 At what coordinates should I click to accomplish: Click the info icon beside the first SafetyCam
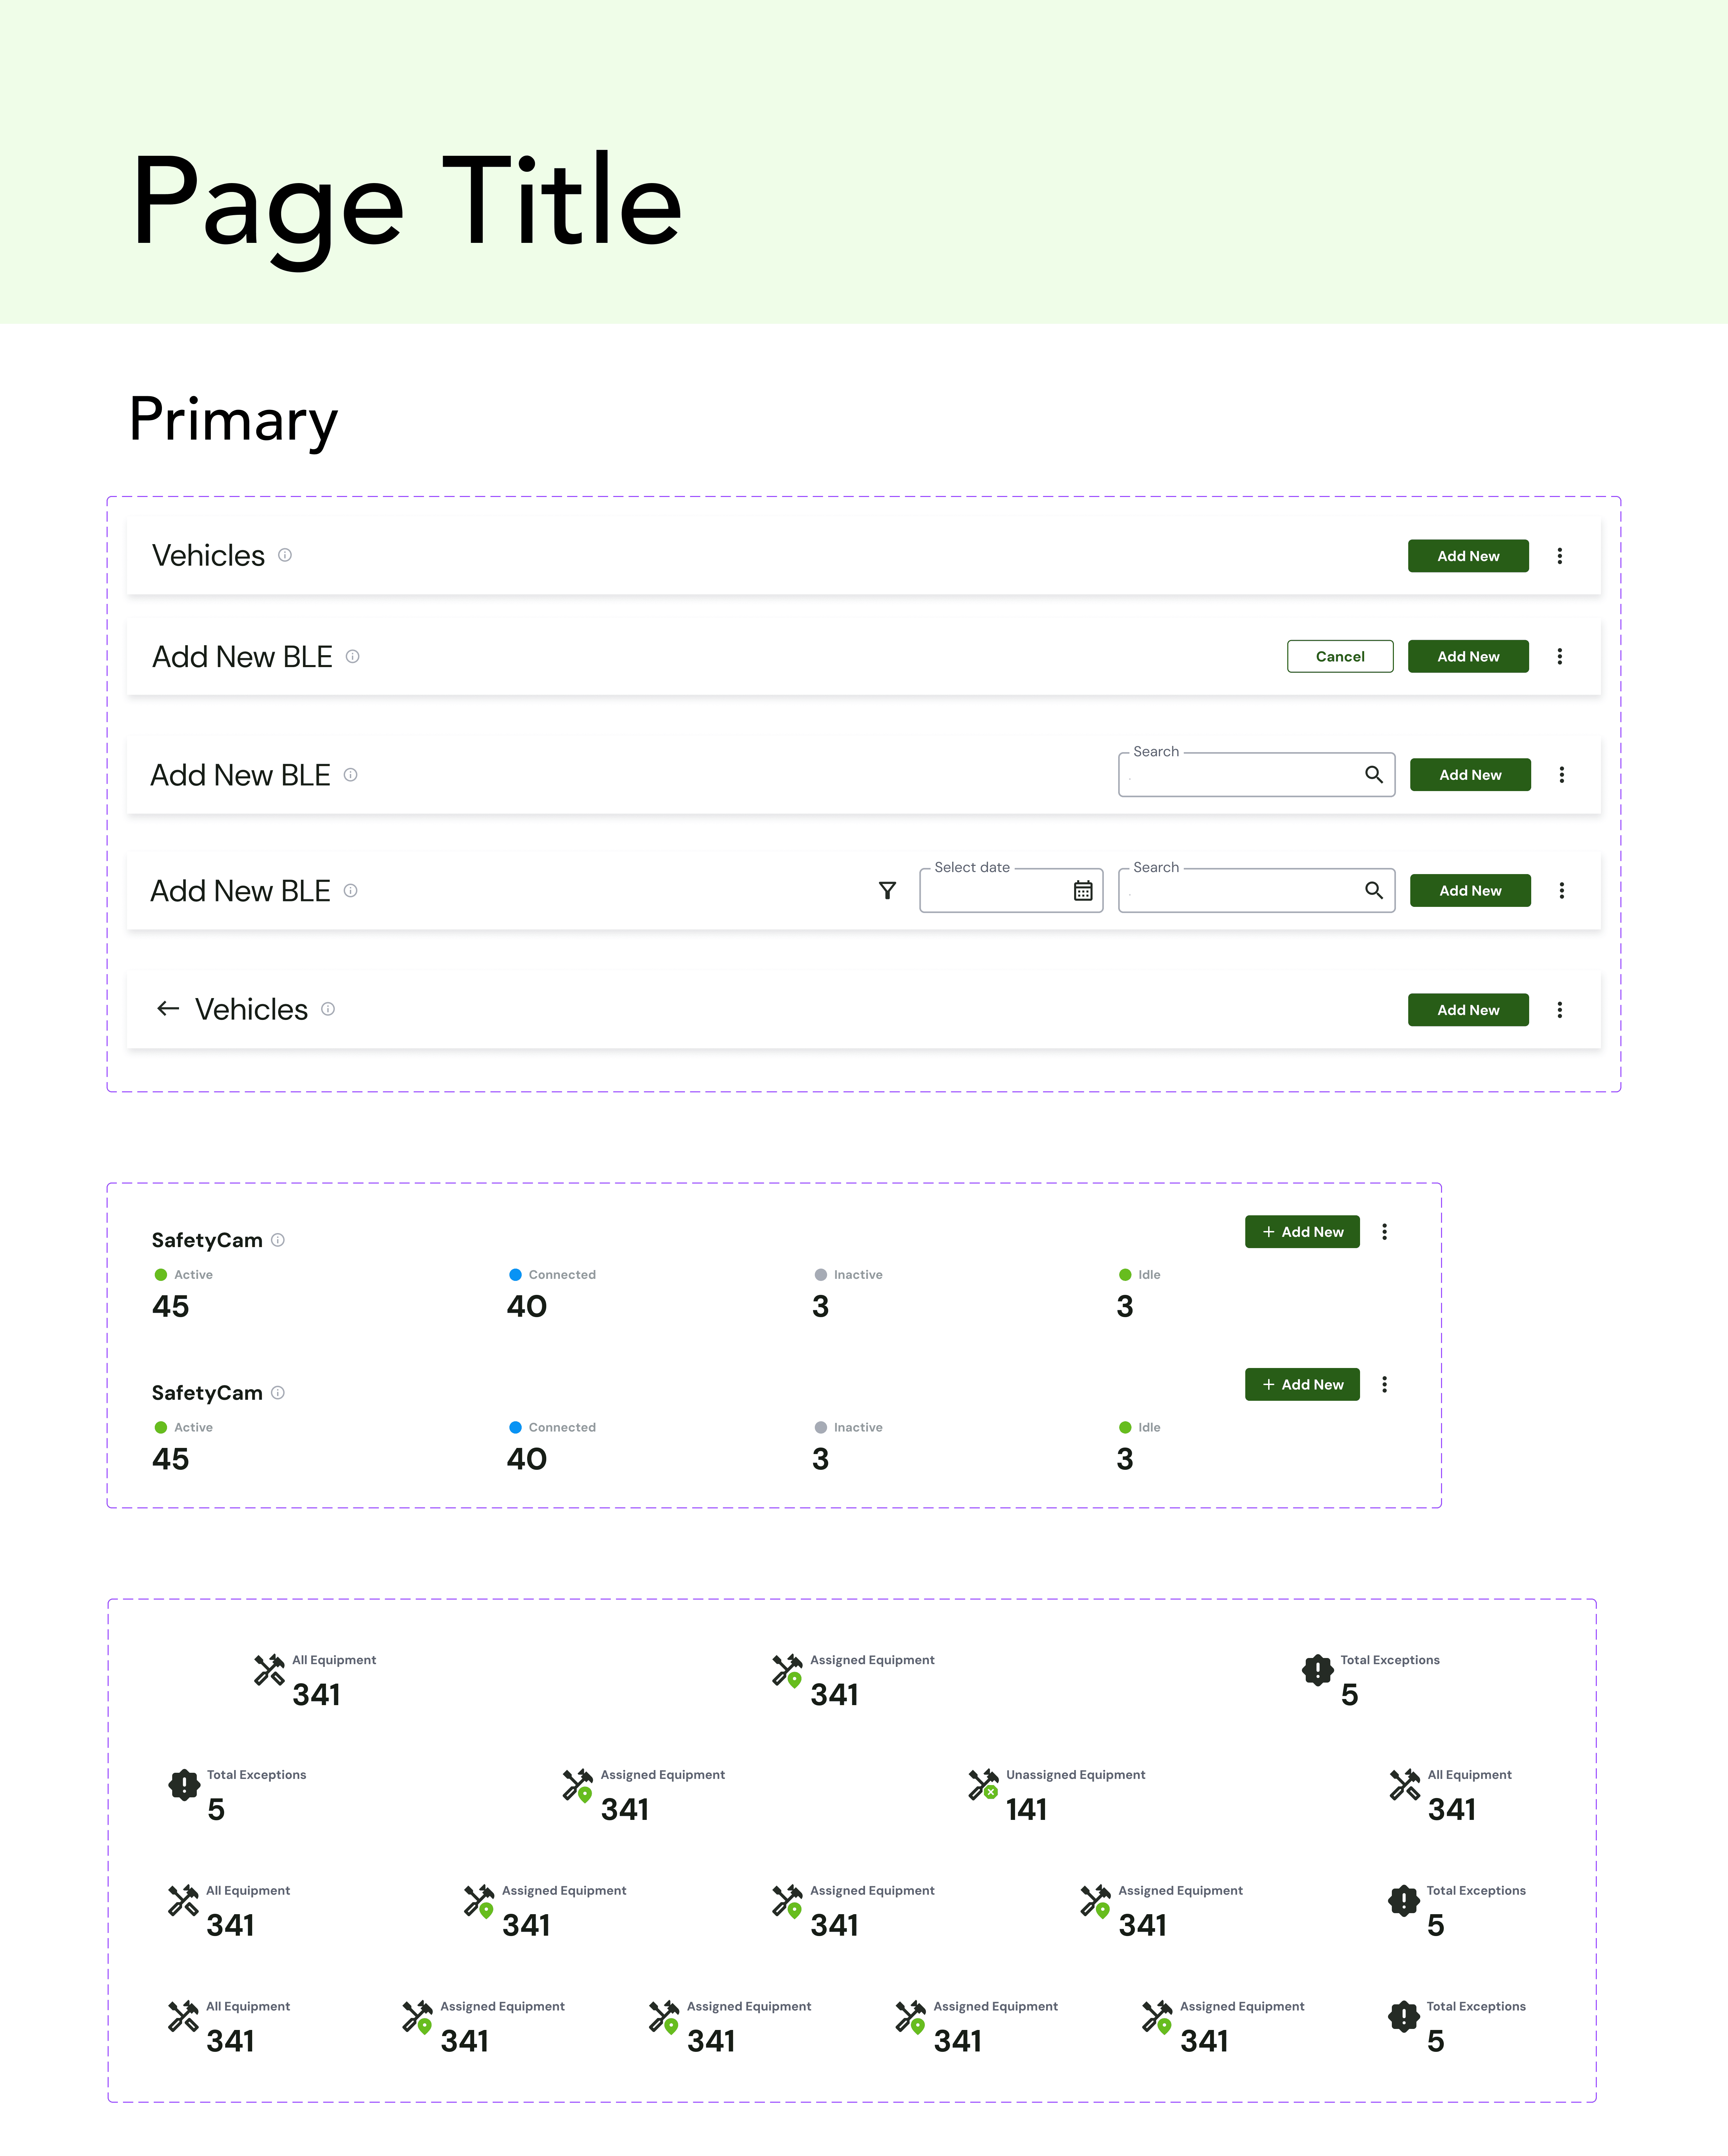pos(278,1240)
